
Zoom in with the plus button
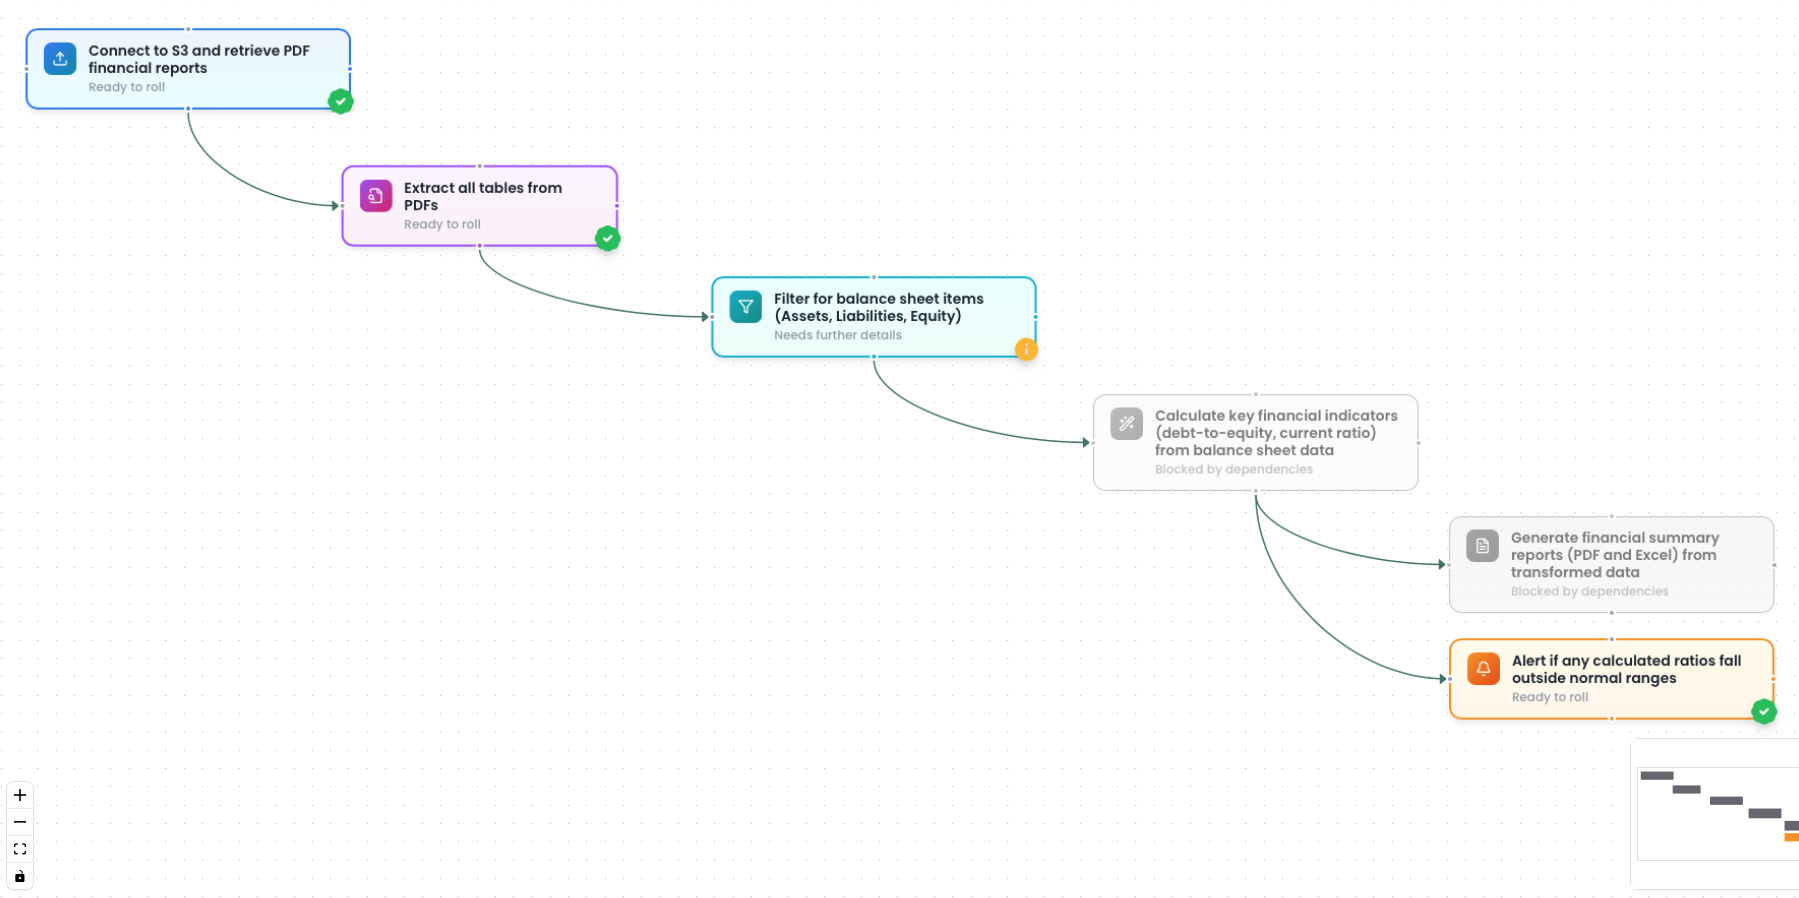point(20,795)
